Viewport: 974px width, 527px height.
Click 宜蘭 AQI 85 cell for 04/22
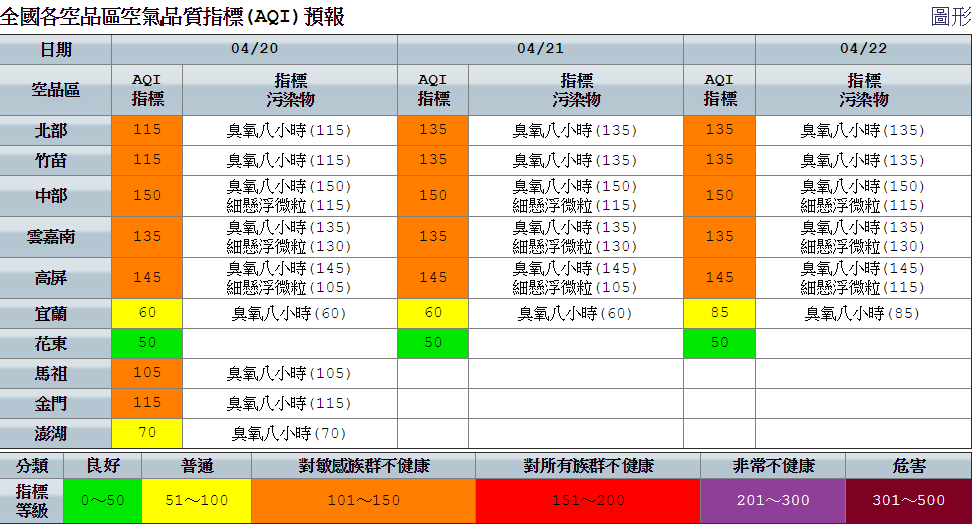[x=719, y=313]
